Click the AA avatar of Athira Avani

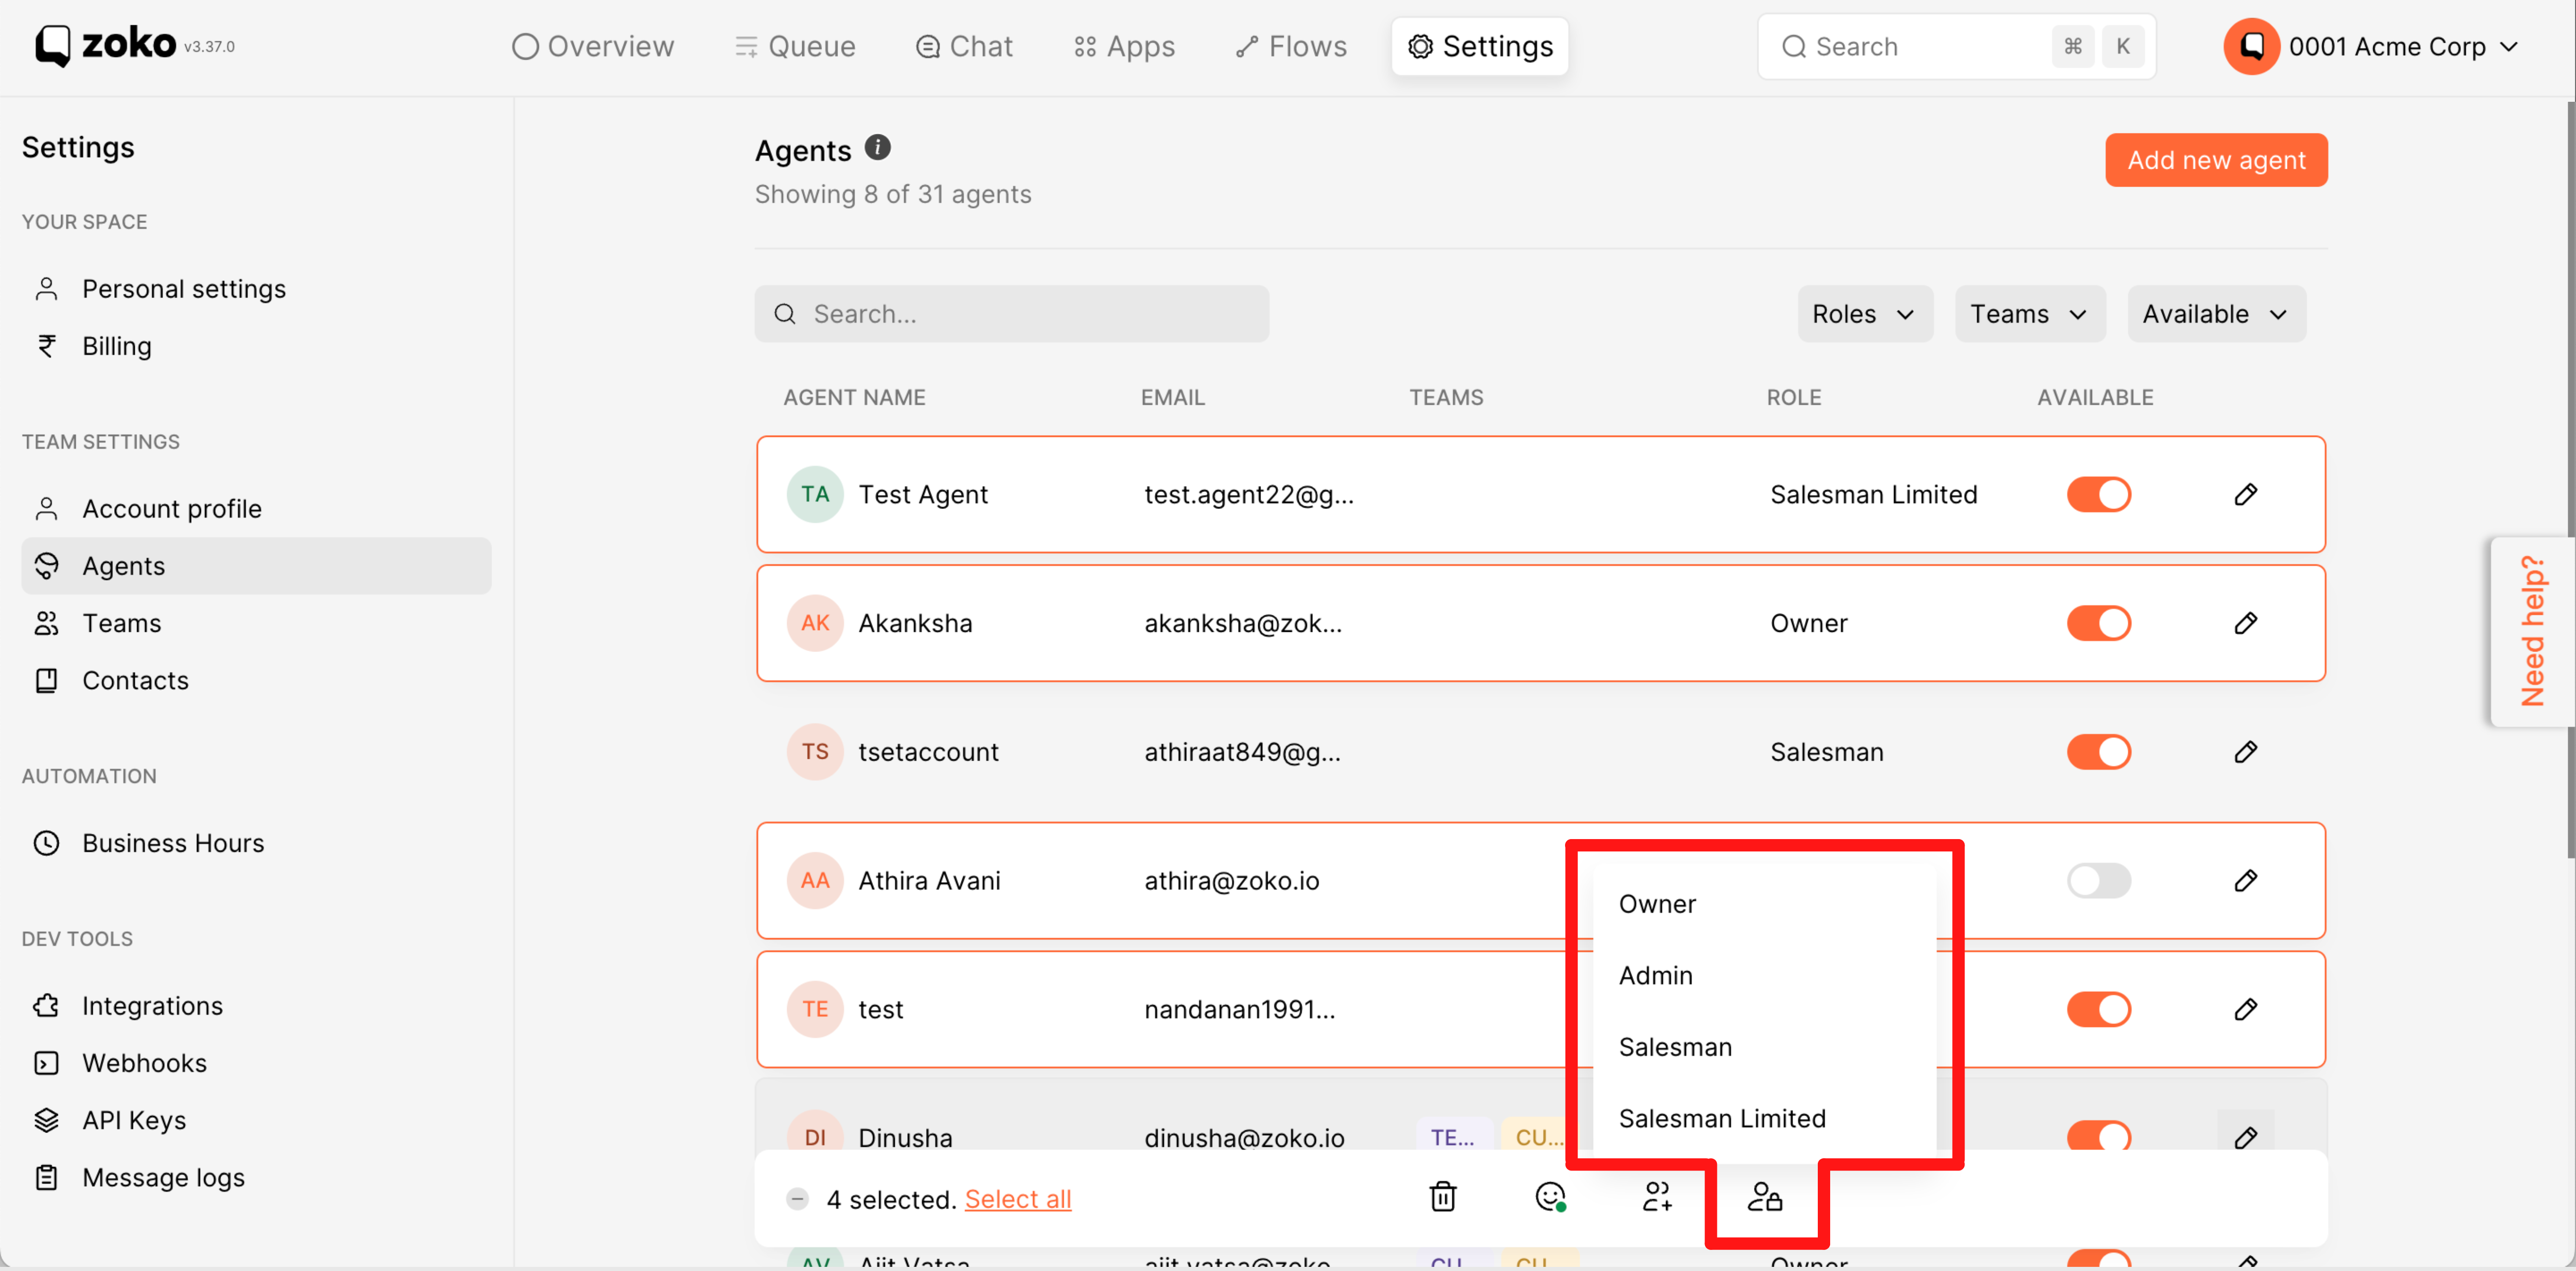[x=815, y=881]
